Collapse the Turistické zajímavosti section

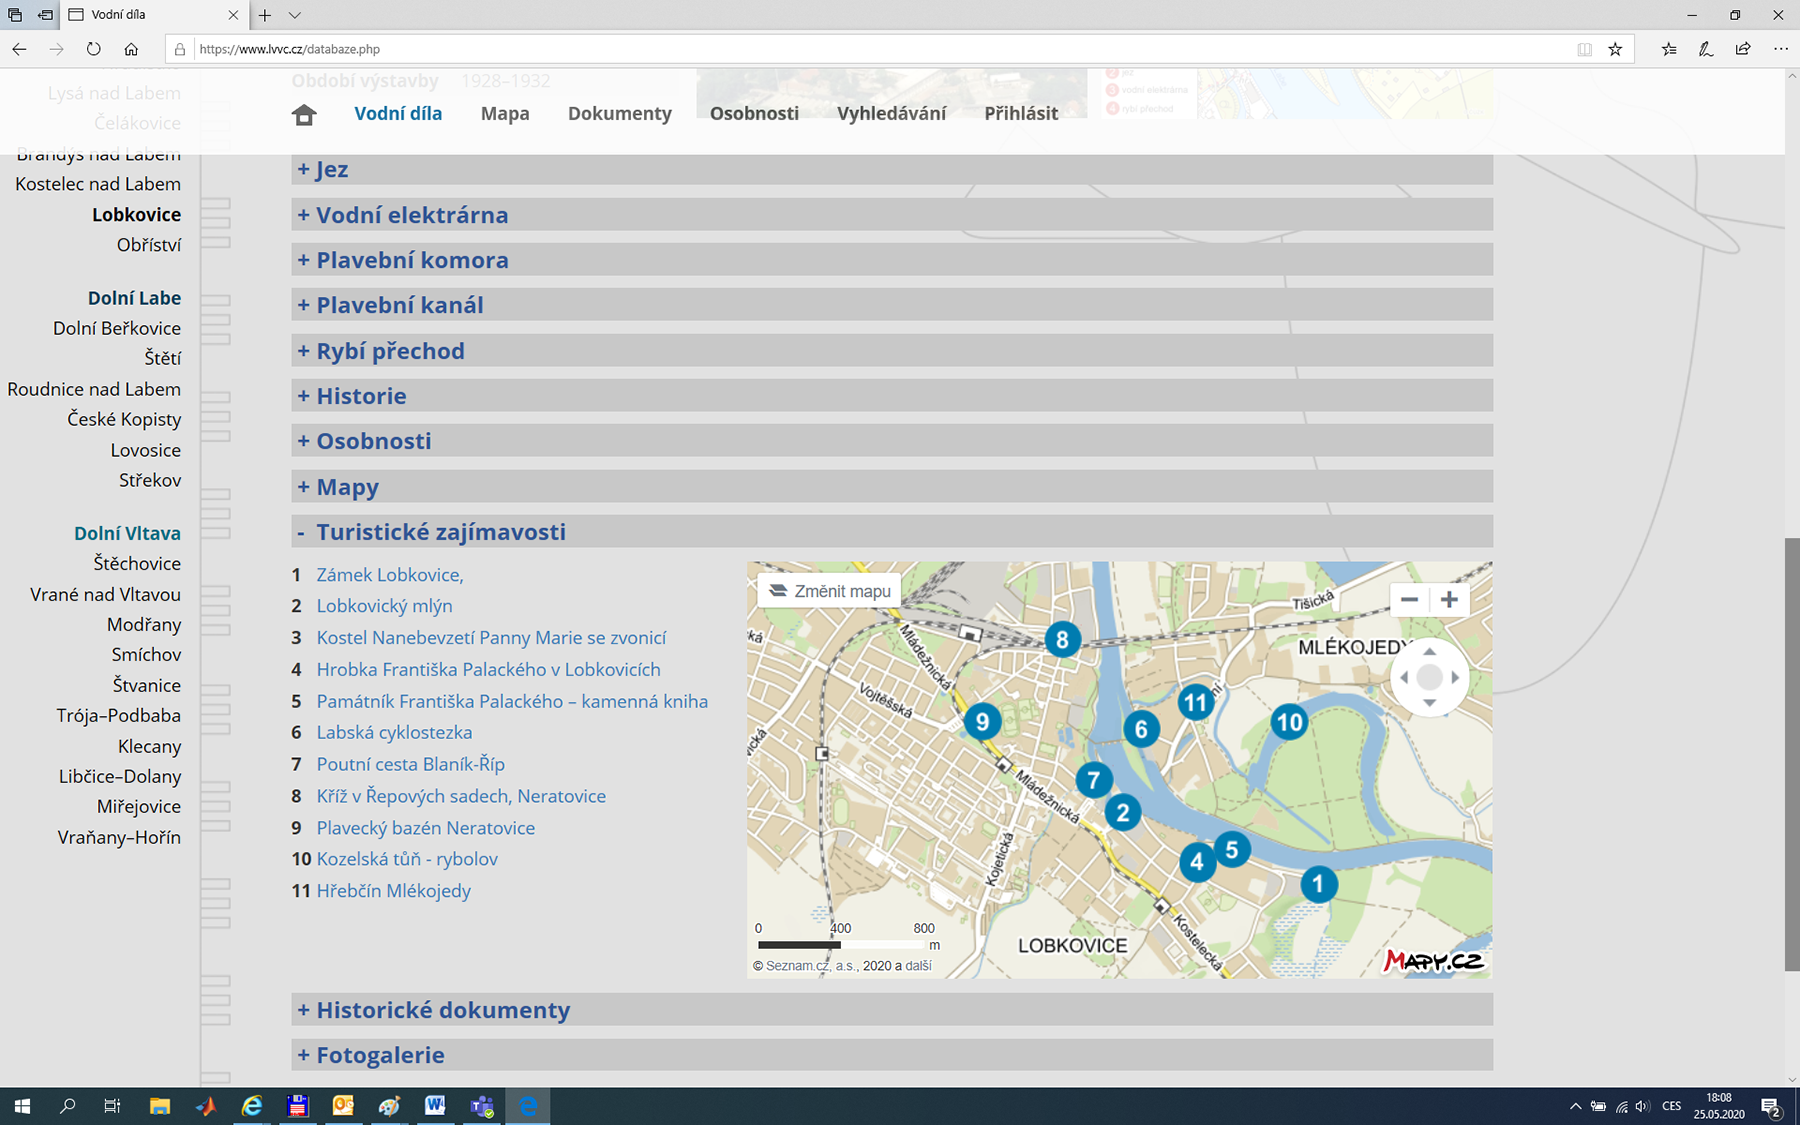tap(440, 532)
